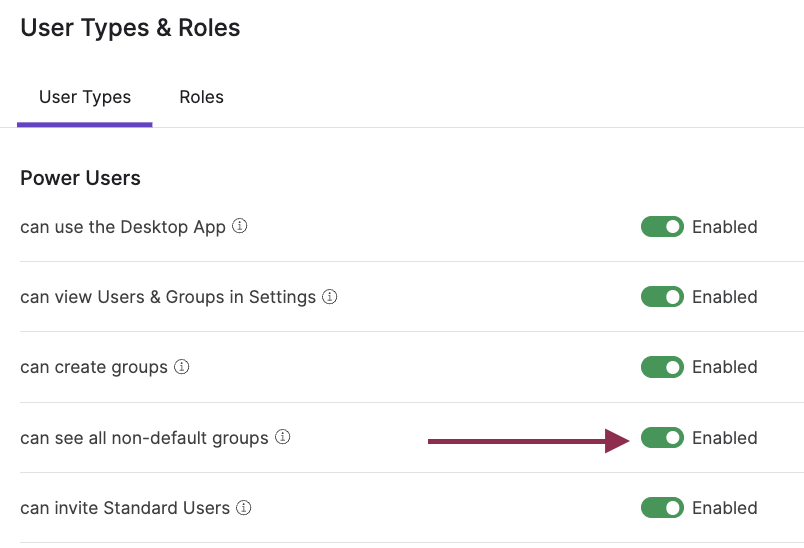View info tooltip for 'can see all non-default groups'
This screenshot has height=548, width=804.
click(x=283, y=437)
